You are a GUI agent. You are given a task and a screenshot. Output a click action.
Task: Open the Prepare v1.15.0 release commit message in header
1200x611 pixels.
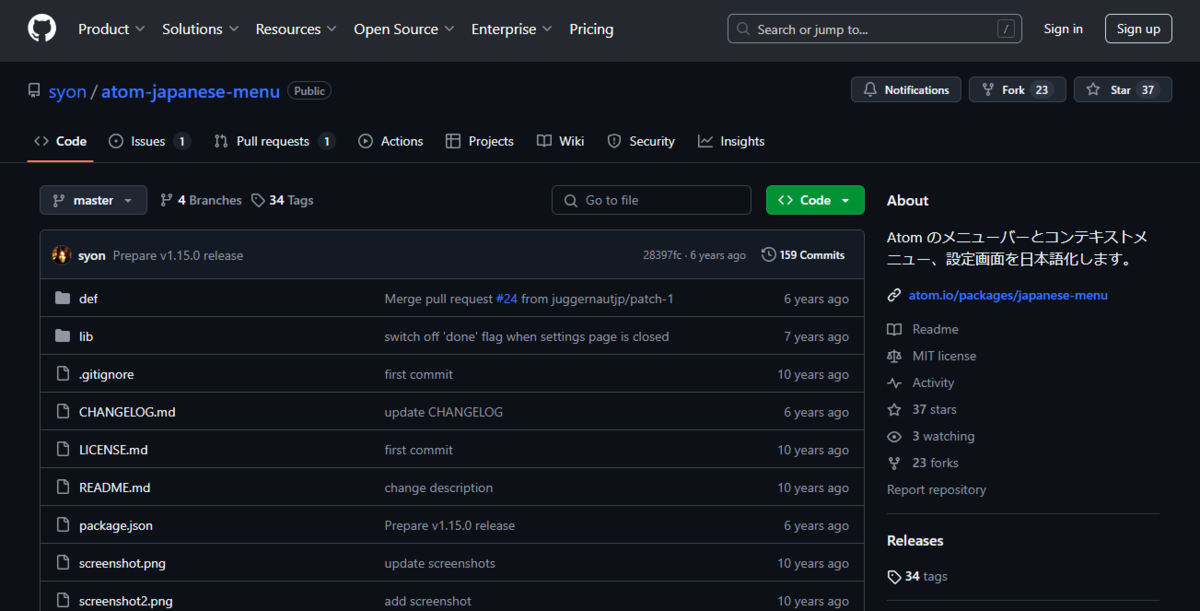pos(178,255)
